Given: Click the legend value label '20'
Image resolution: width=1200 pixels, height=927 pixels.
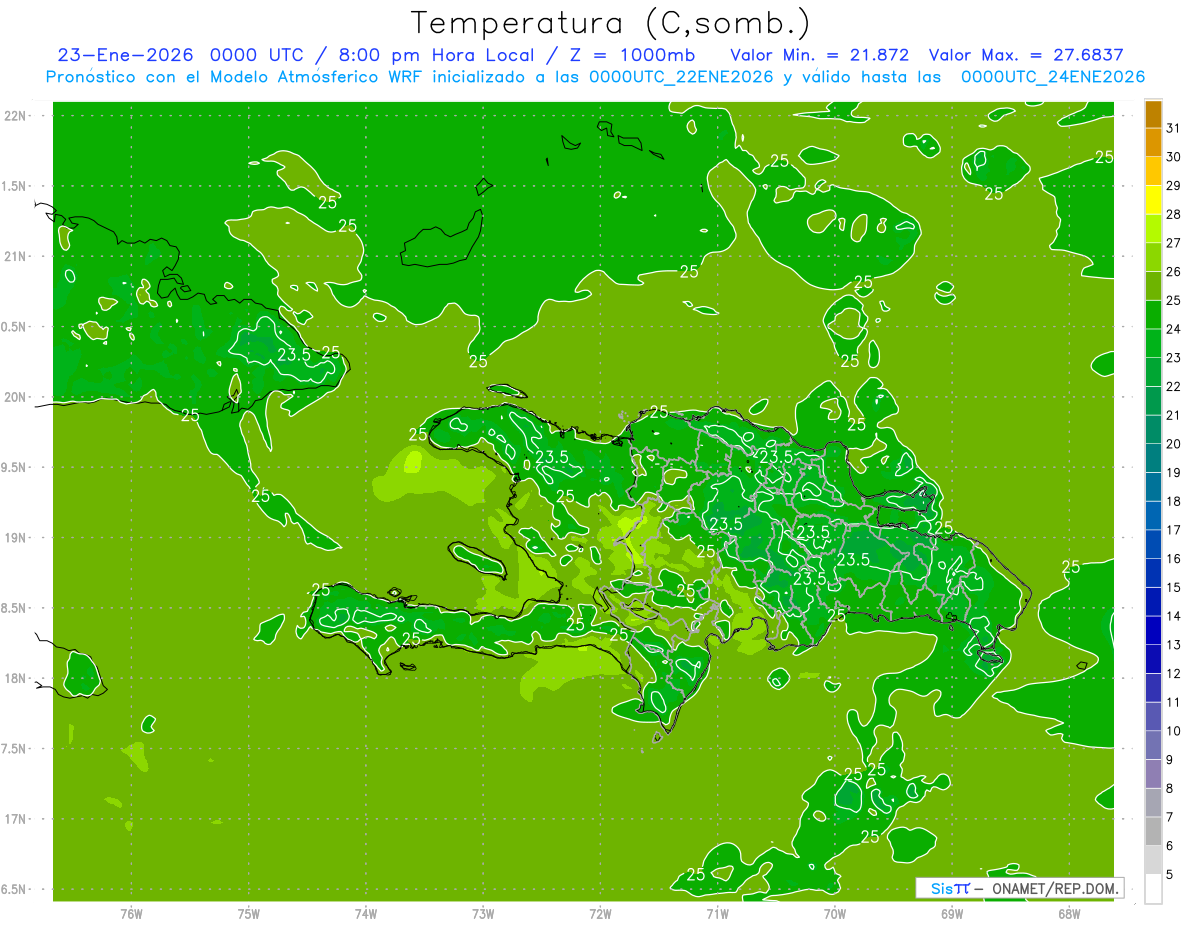Looking at the screenshot, I should (x=1174, y=444).
